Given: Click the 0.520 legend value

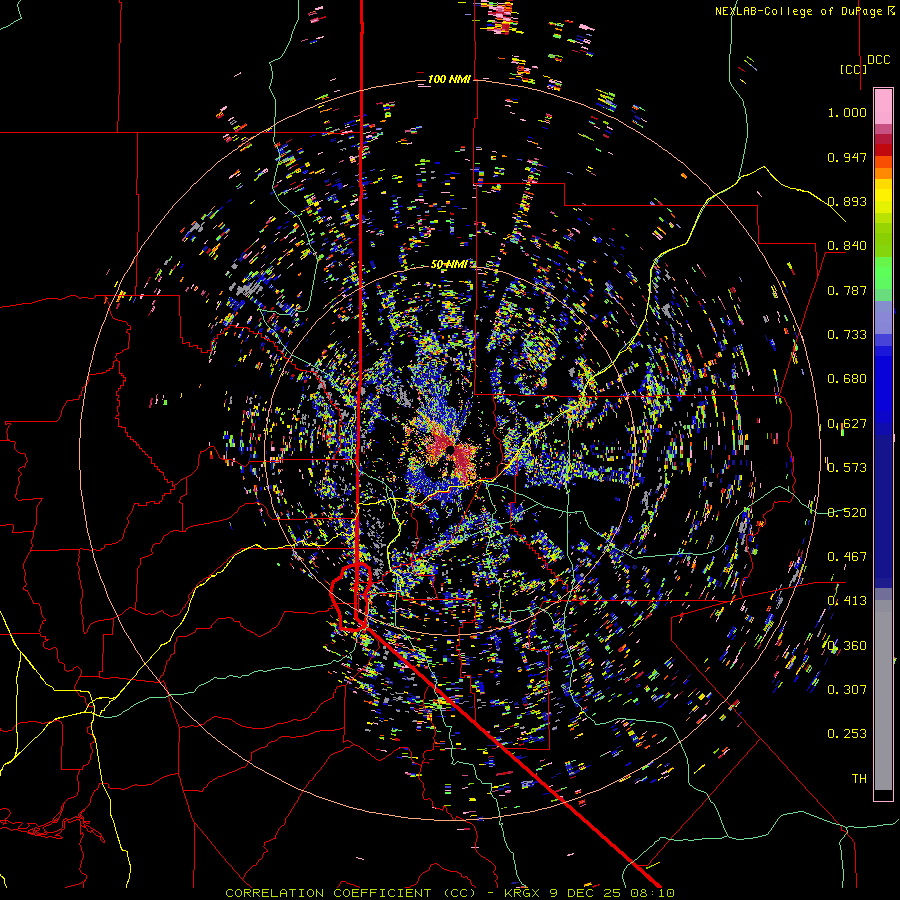Looking at the screenshot, I should point(847,513).
